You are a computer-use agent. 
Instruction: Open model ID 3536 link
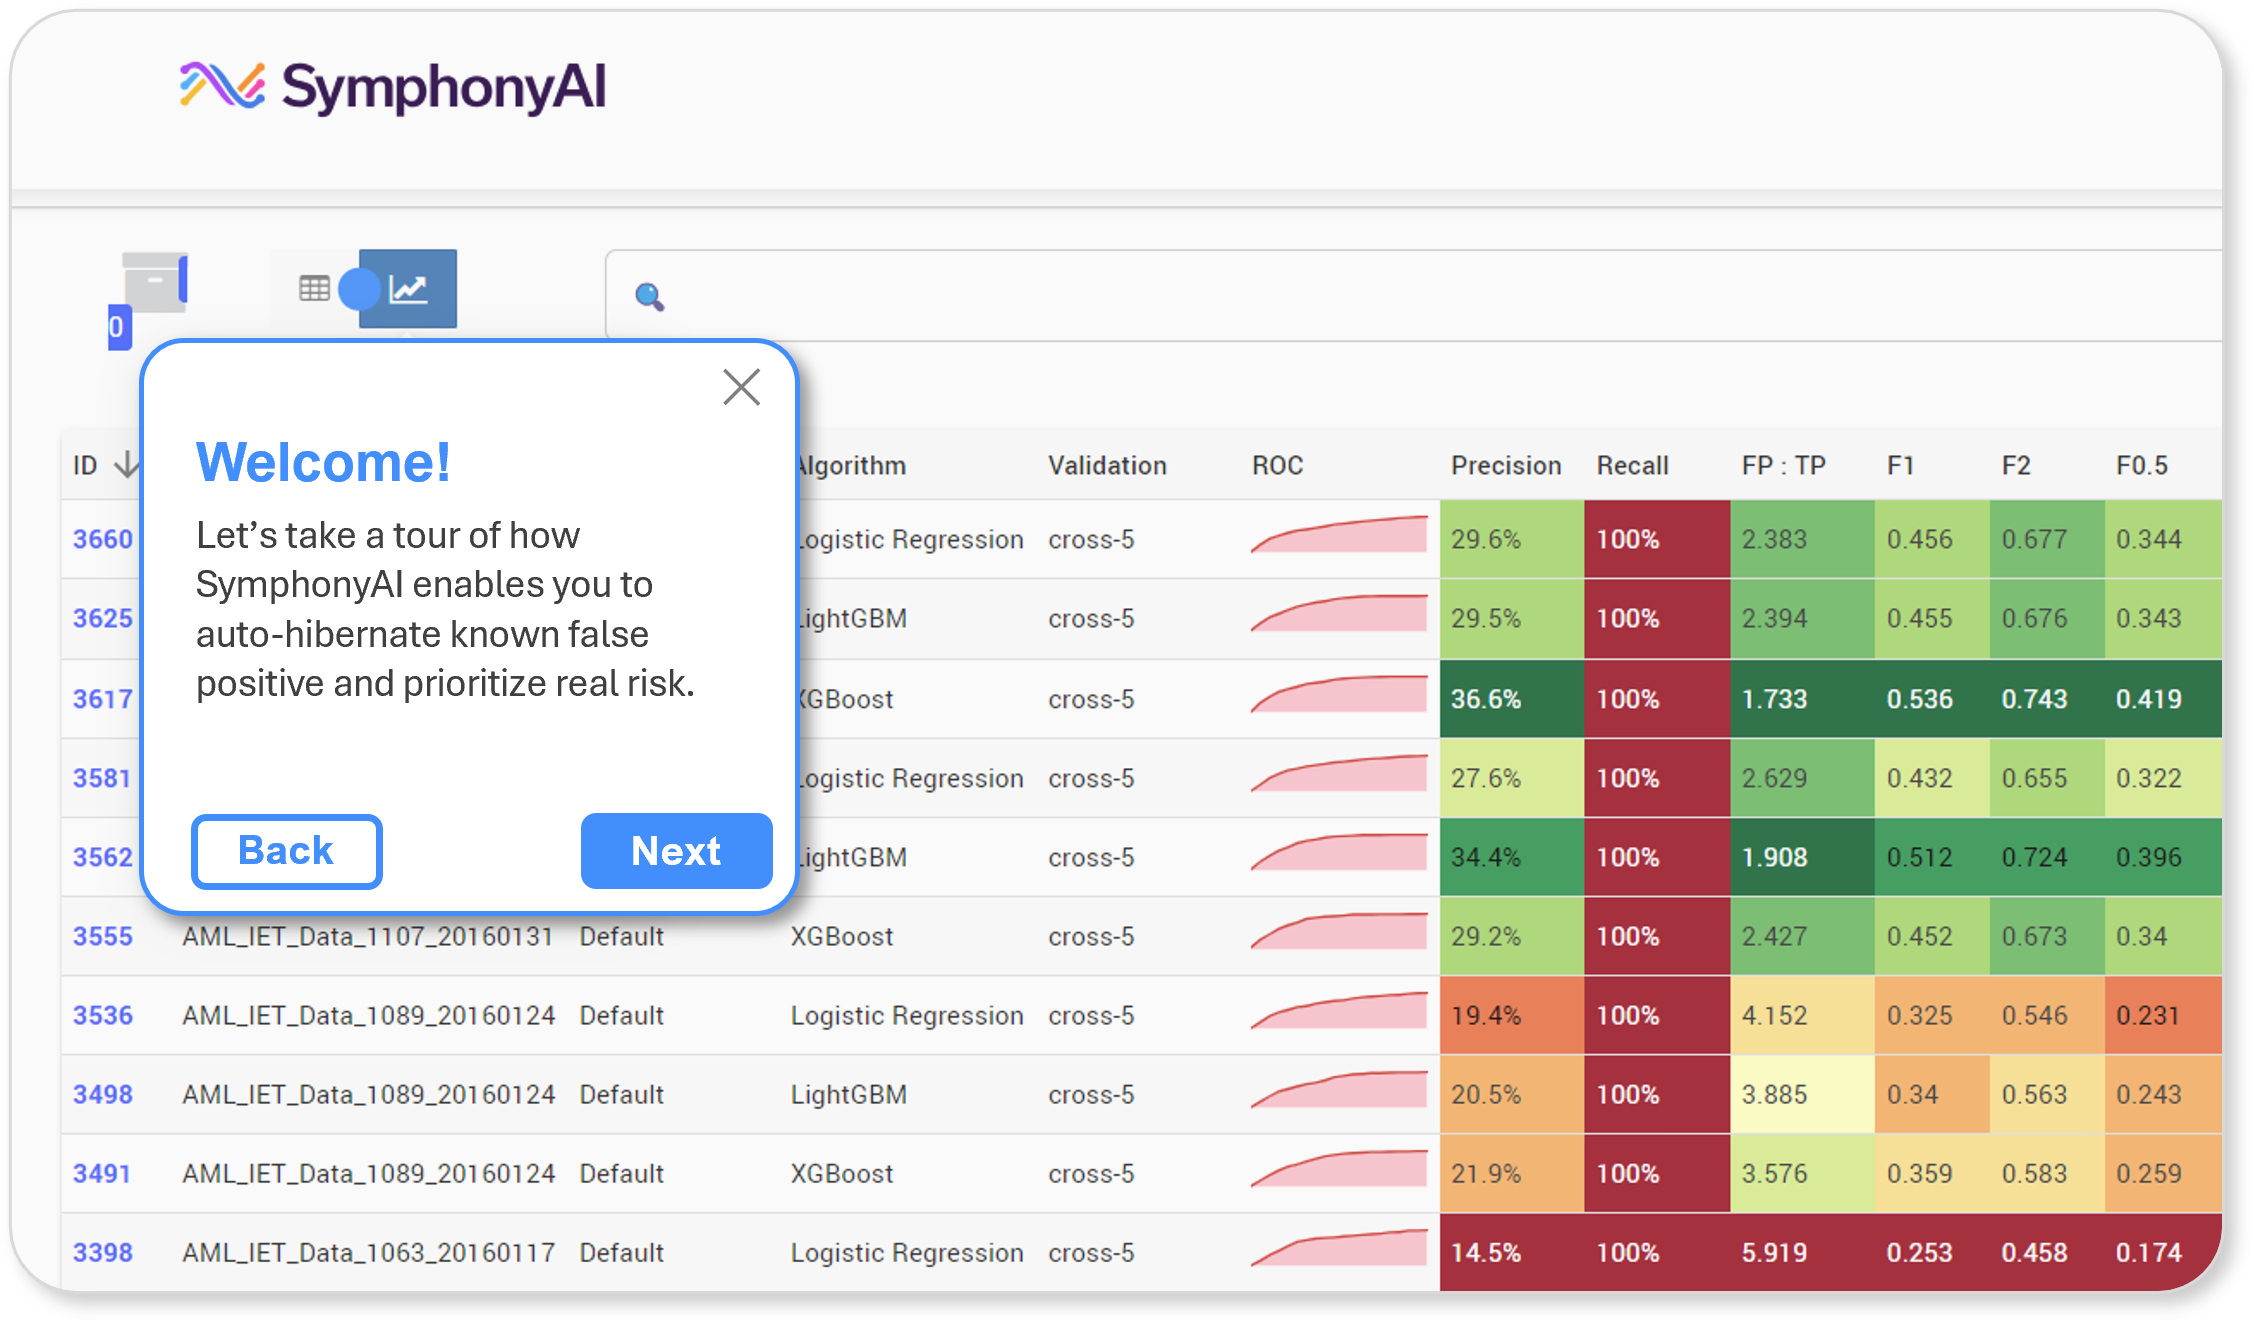[x=102, y=1015]
